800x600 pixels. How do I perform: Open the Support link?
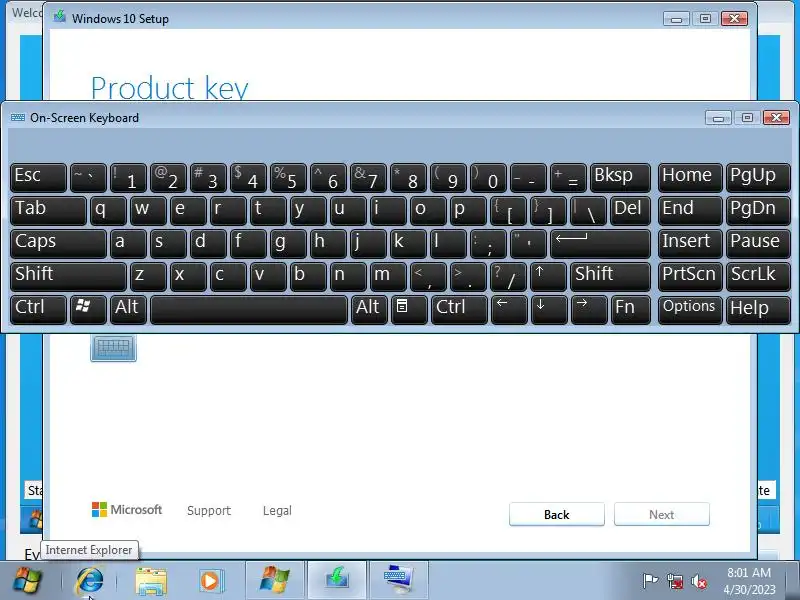[209, 511]
